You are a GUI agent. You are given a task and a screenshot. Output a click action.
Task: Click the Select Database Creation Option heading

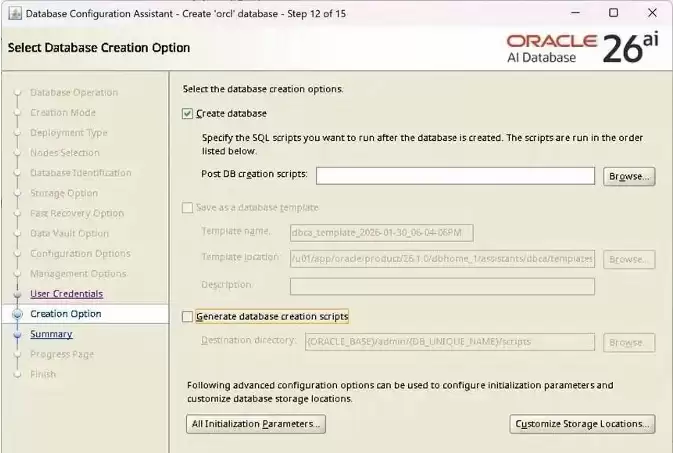click(99, 48)
